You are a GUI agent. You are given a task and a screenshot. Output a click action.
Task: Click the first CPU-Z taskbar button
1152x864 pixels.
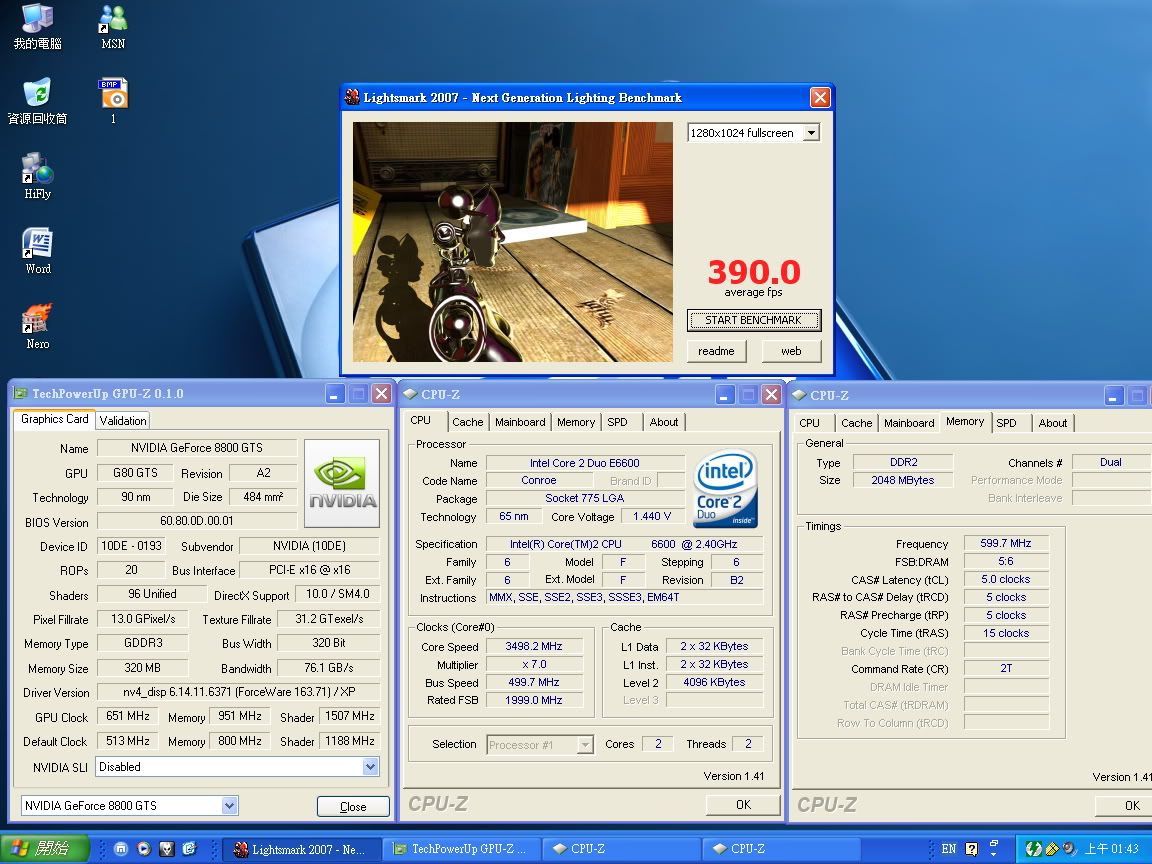pos(621,849)
